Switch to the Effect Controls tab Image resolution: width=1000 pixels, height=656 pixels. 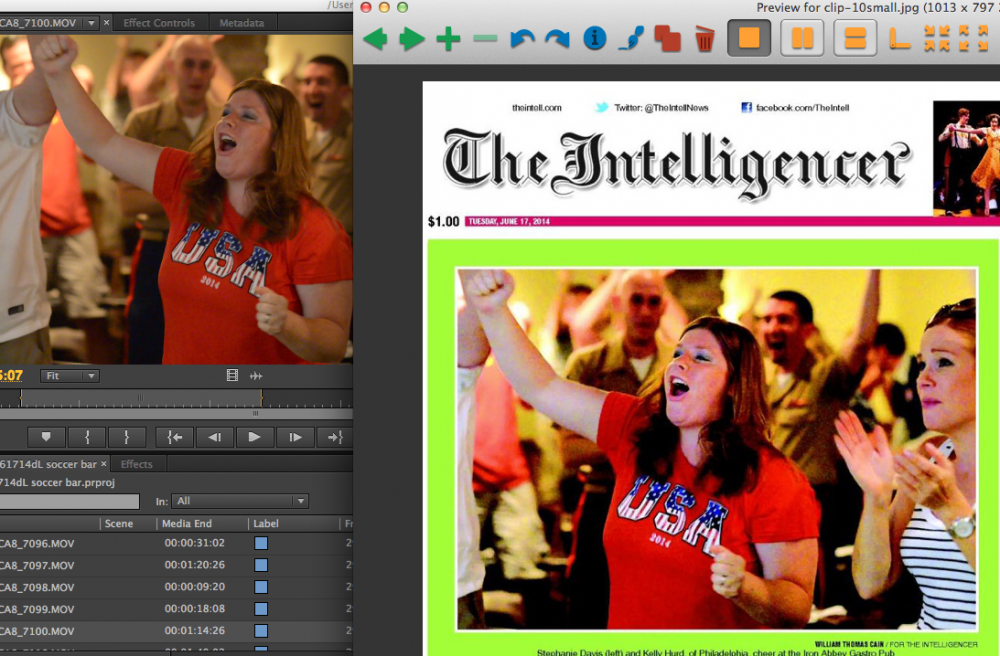159,23
